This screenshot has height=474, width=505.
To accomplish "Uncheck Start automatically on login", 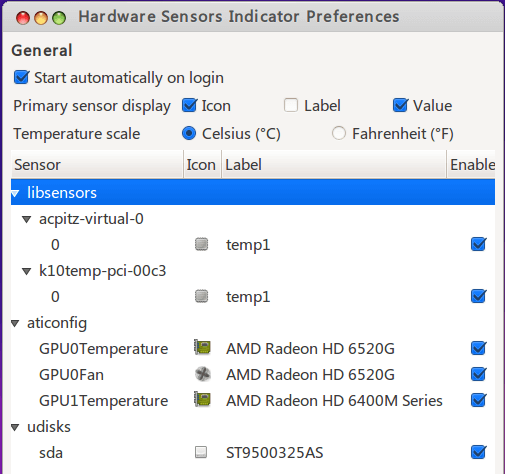I will (x=21, y=77).
